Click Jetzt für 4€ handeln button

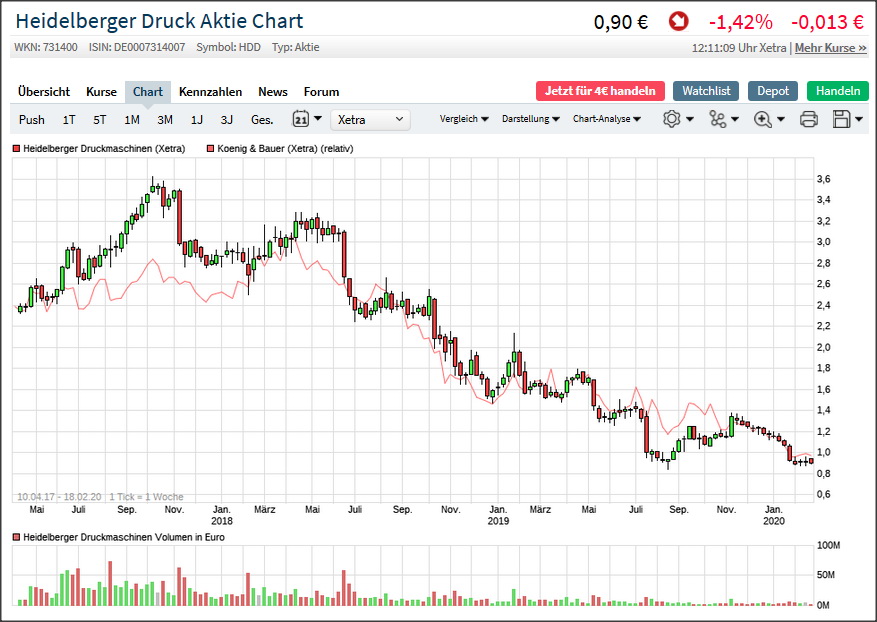600,91
